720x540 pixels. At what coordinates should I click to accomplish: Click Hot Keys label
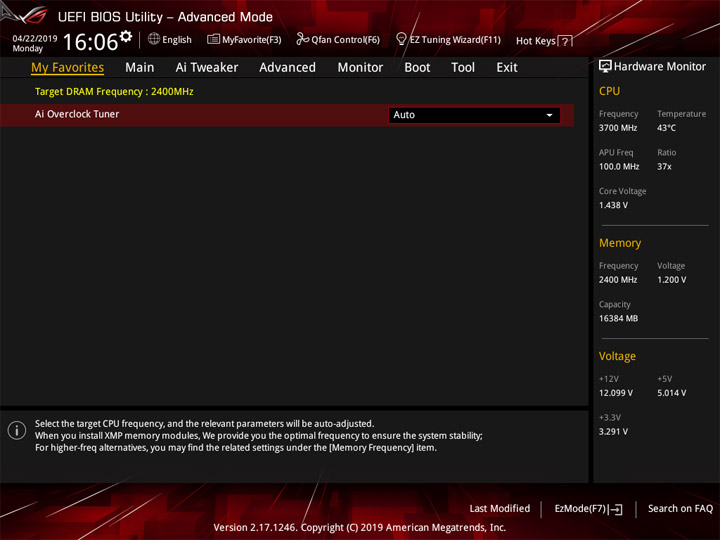click(536, 41)
